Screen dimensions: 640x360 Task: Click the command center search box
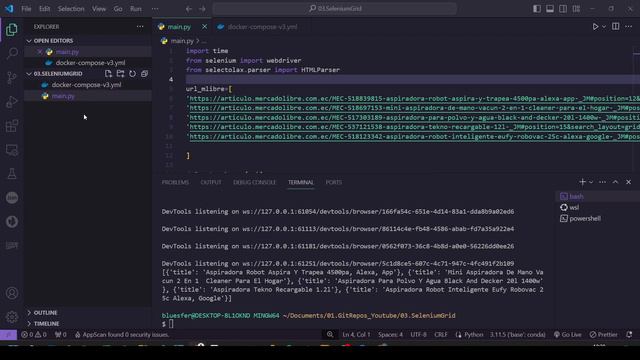click(334, 9)
